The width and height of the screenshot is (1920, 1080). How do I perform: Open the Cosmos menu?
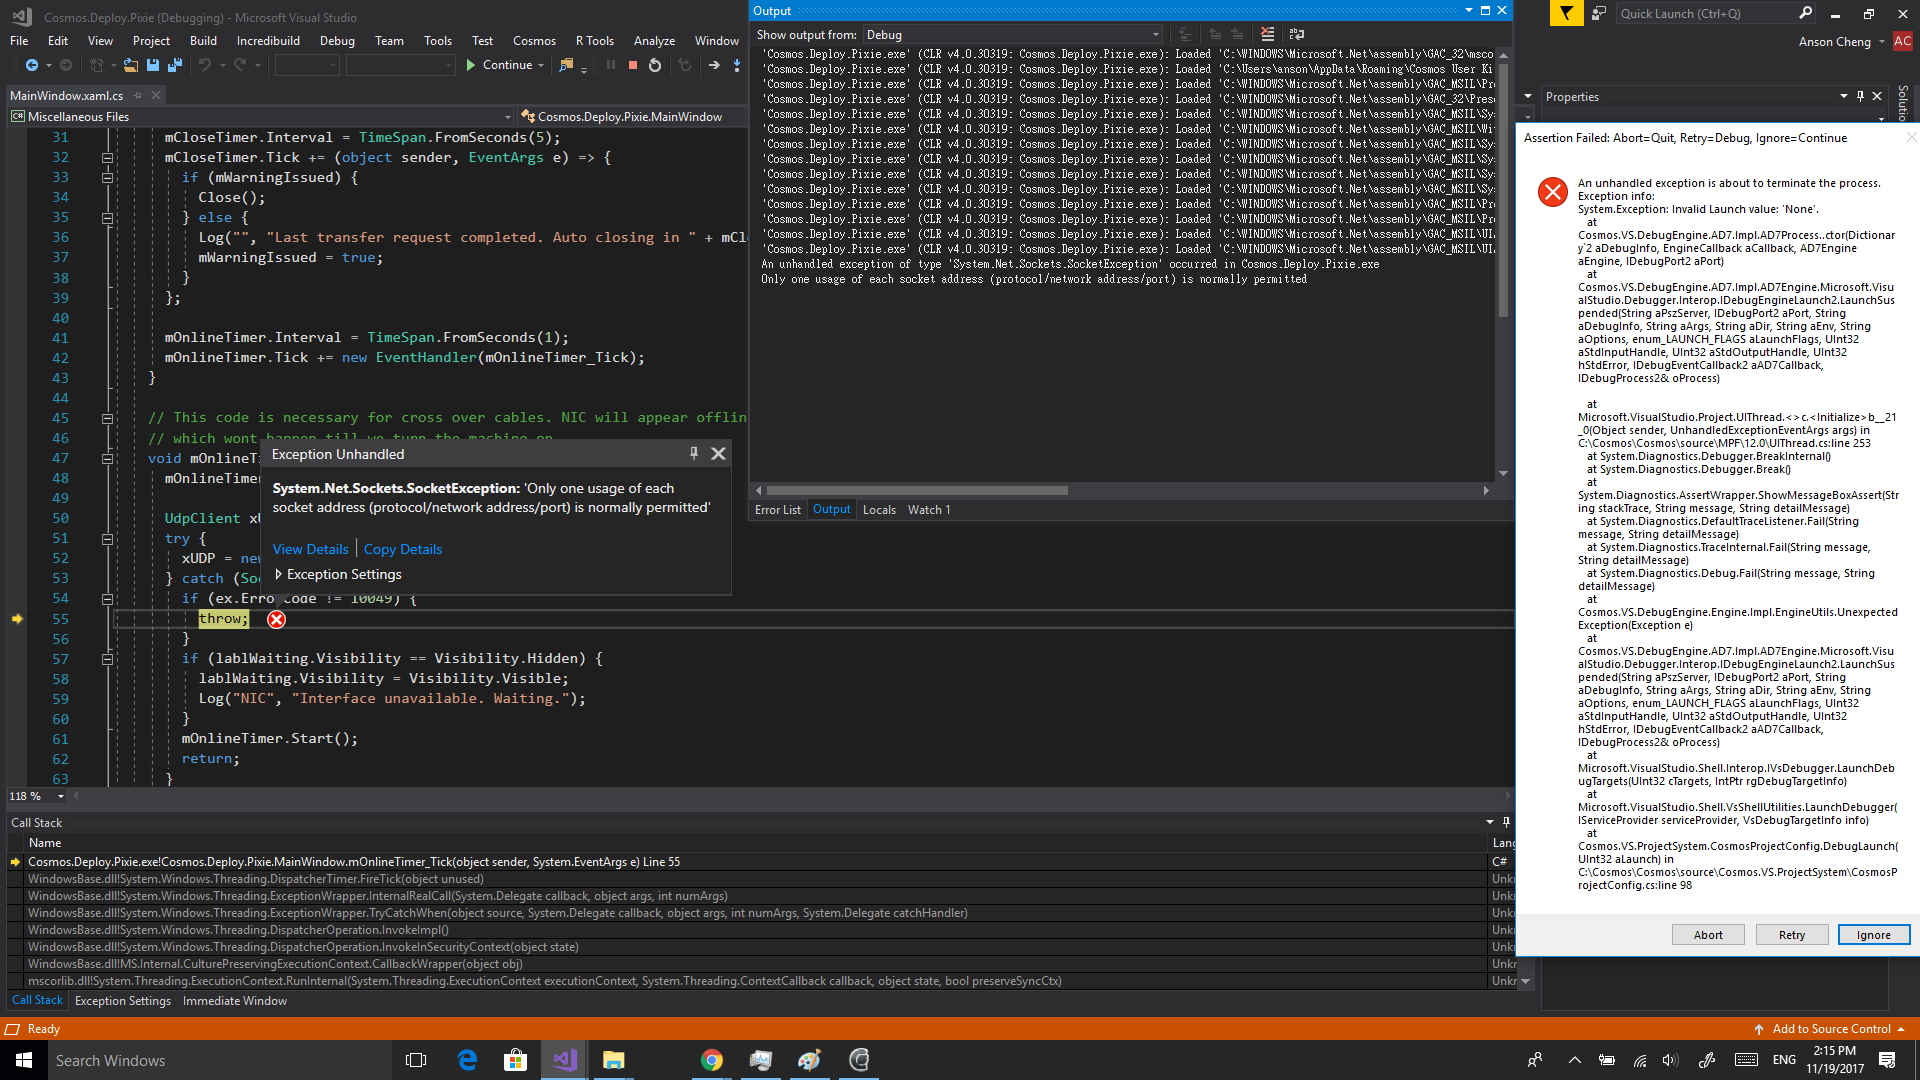(534, 41)
